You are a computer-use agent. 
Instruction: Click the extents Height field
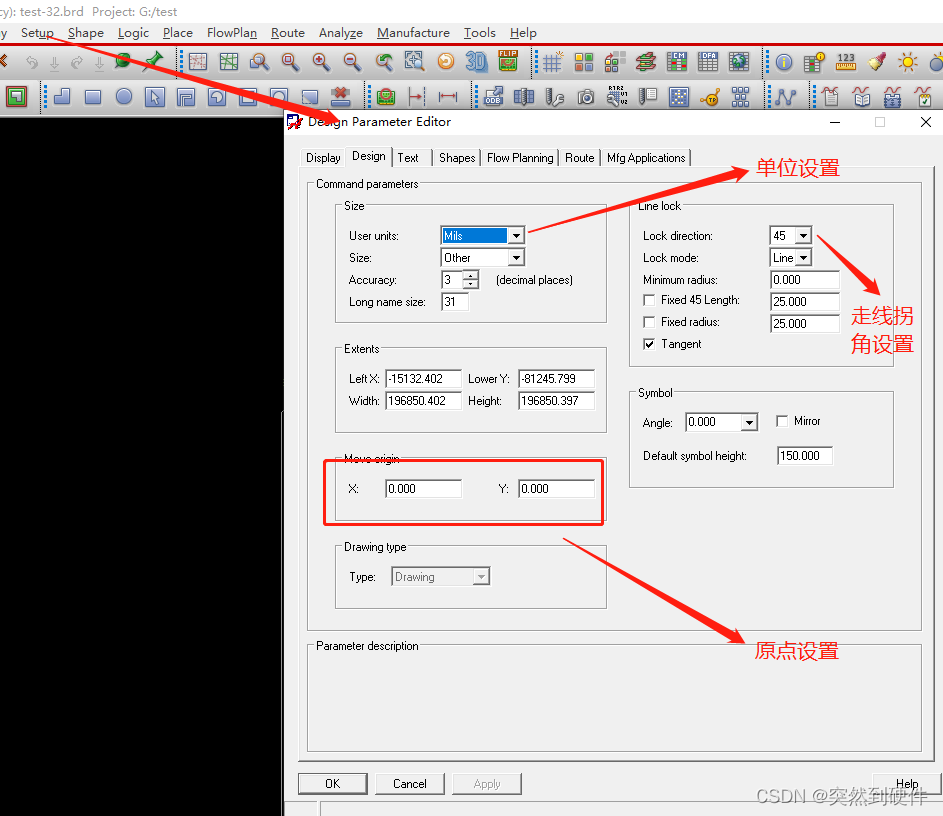[x=556, y=400]
